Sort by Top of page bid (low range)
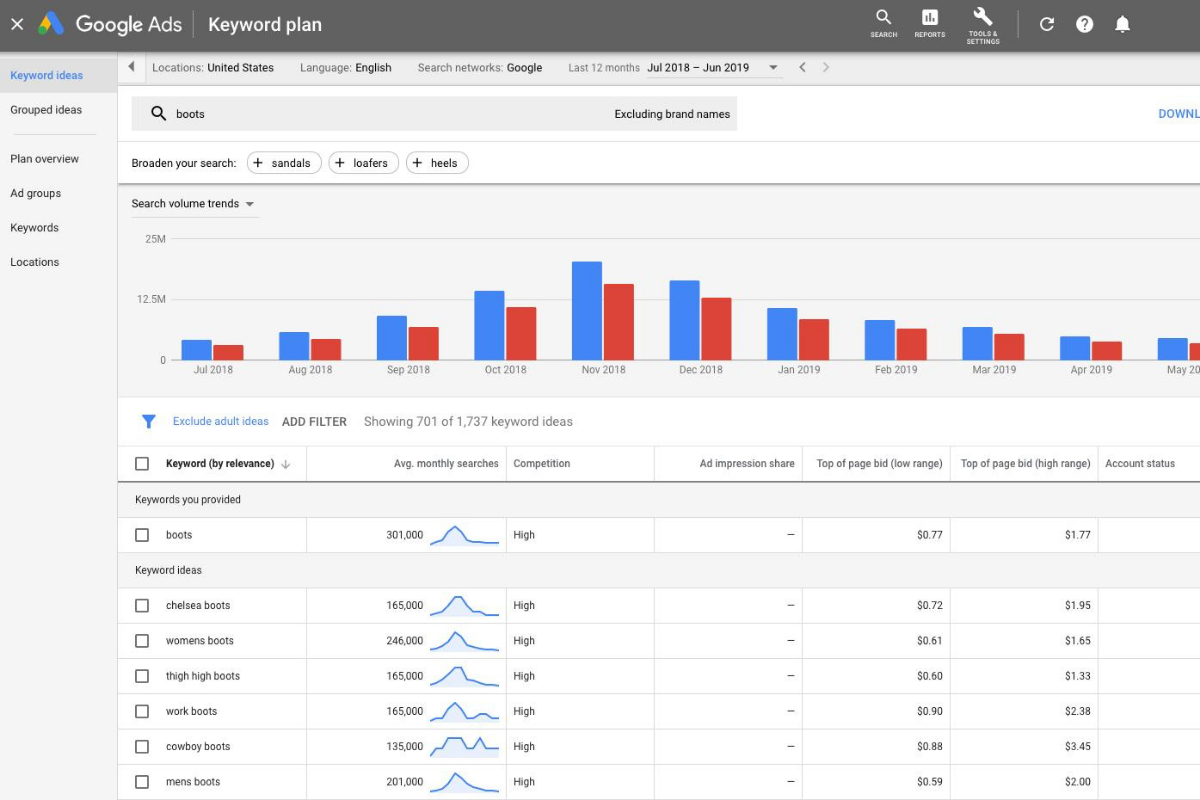 tap(880, 464)
